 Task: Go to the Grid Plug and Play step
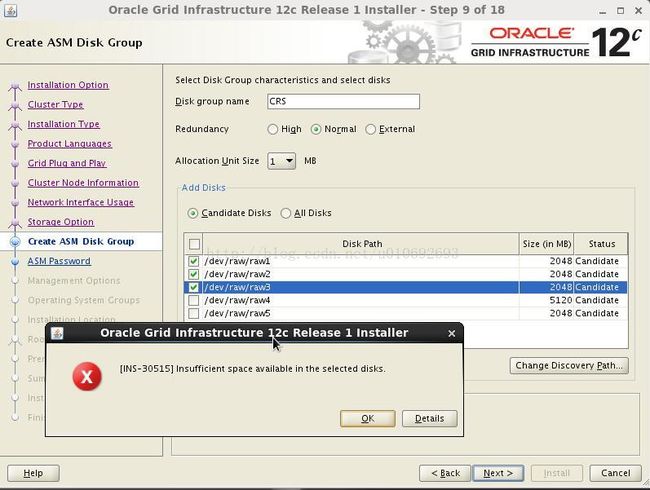click(67, 163)
